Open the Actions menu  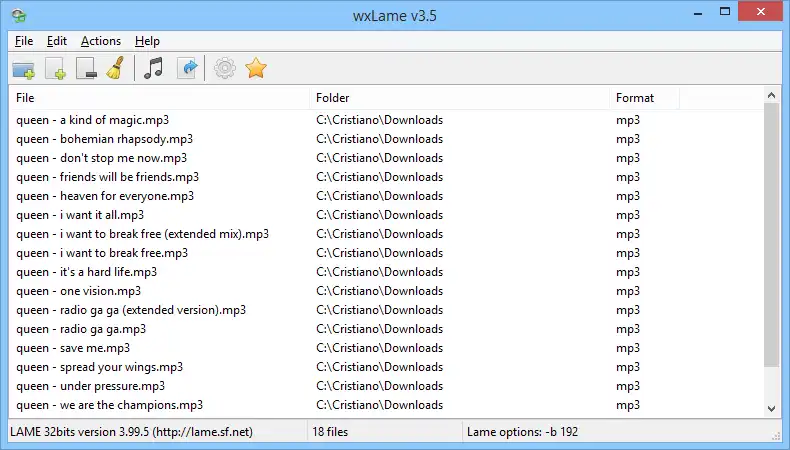click(x=101, y=41)
